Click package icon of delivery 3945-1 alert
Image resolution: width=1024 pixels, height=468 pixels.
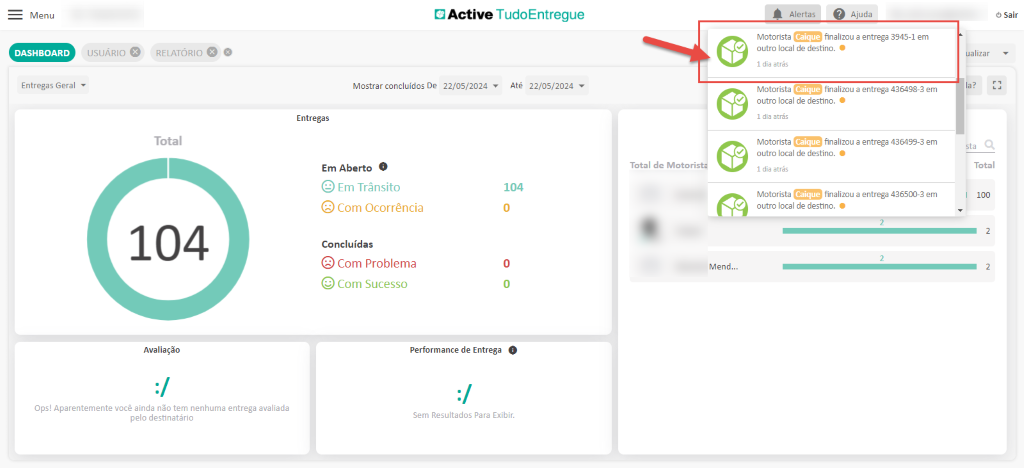coord(734,51)
